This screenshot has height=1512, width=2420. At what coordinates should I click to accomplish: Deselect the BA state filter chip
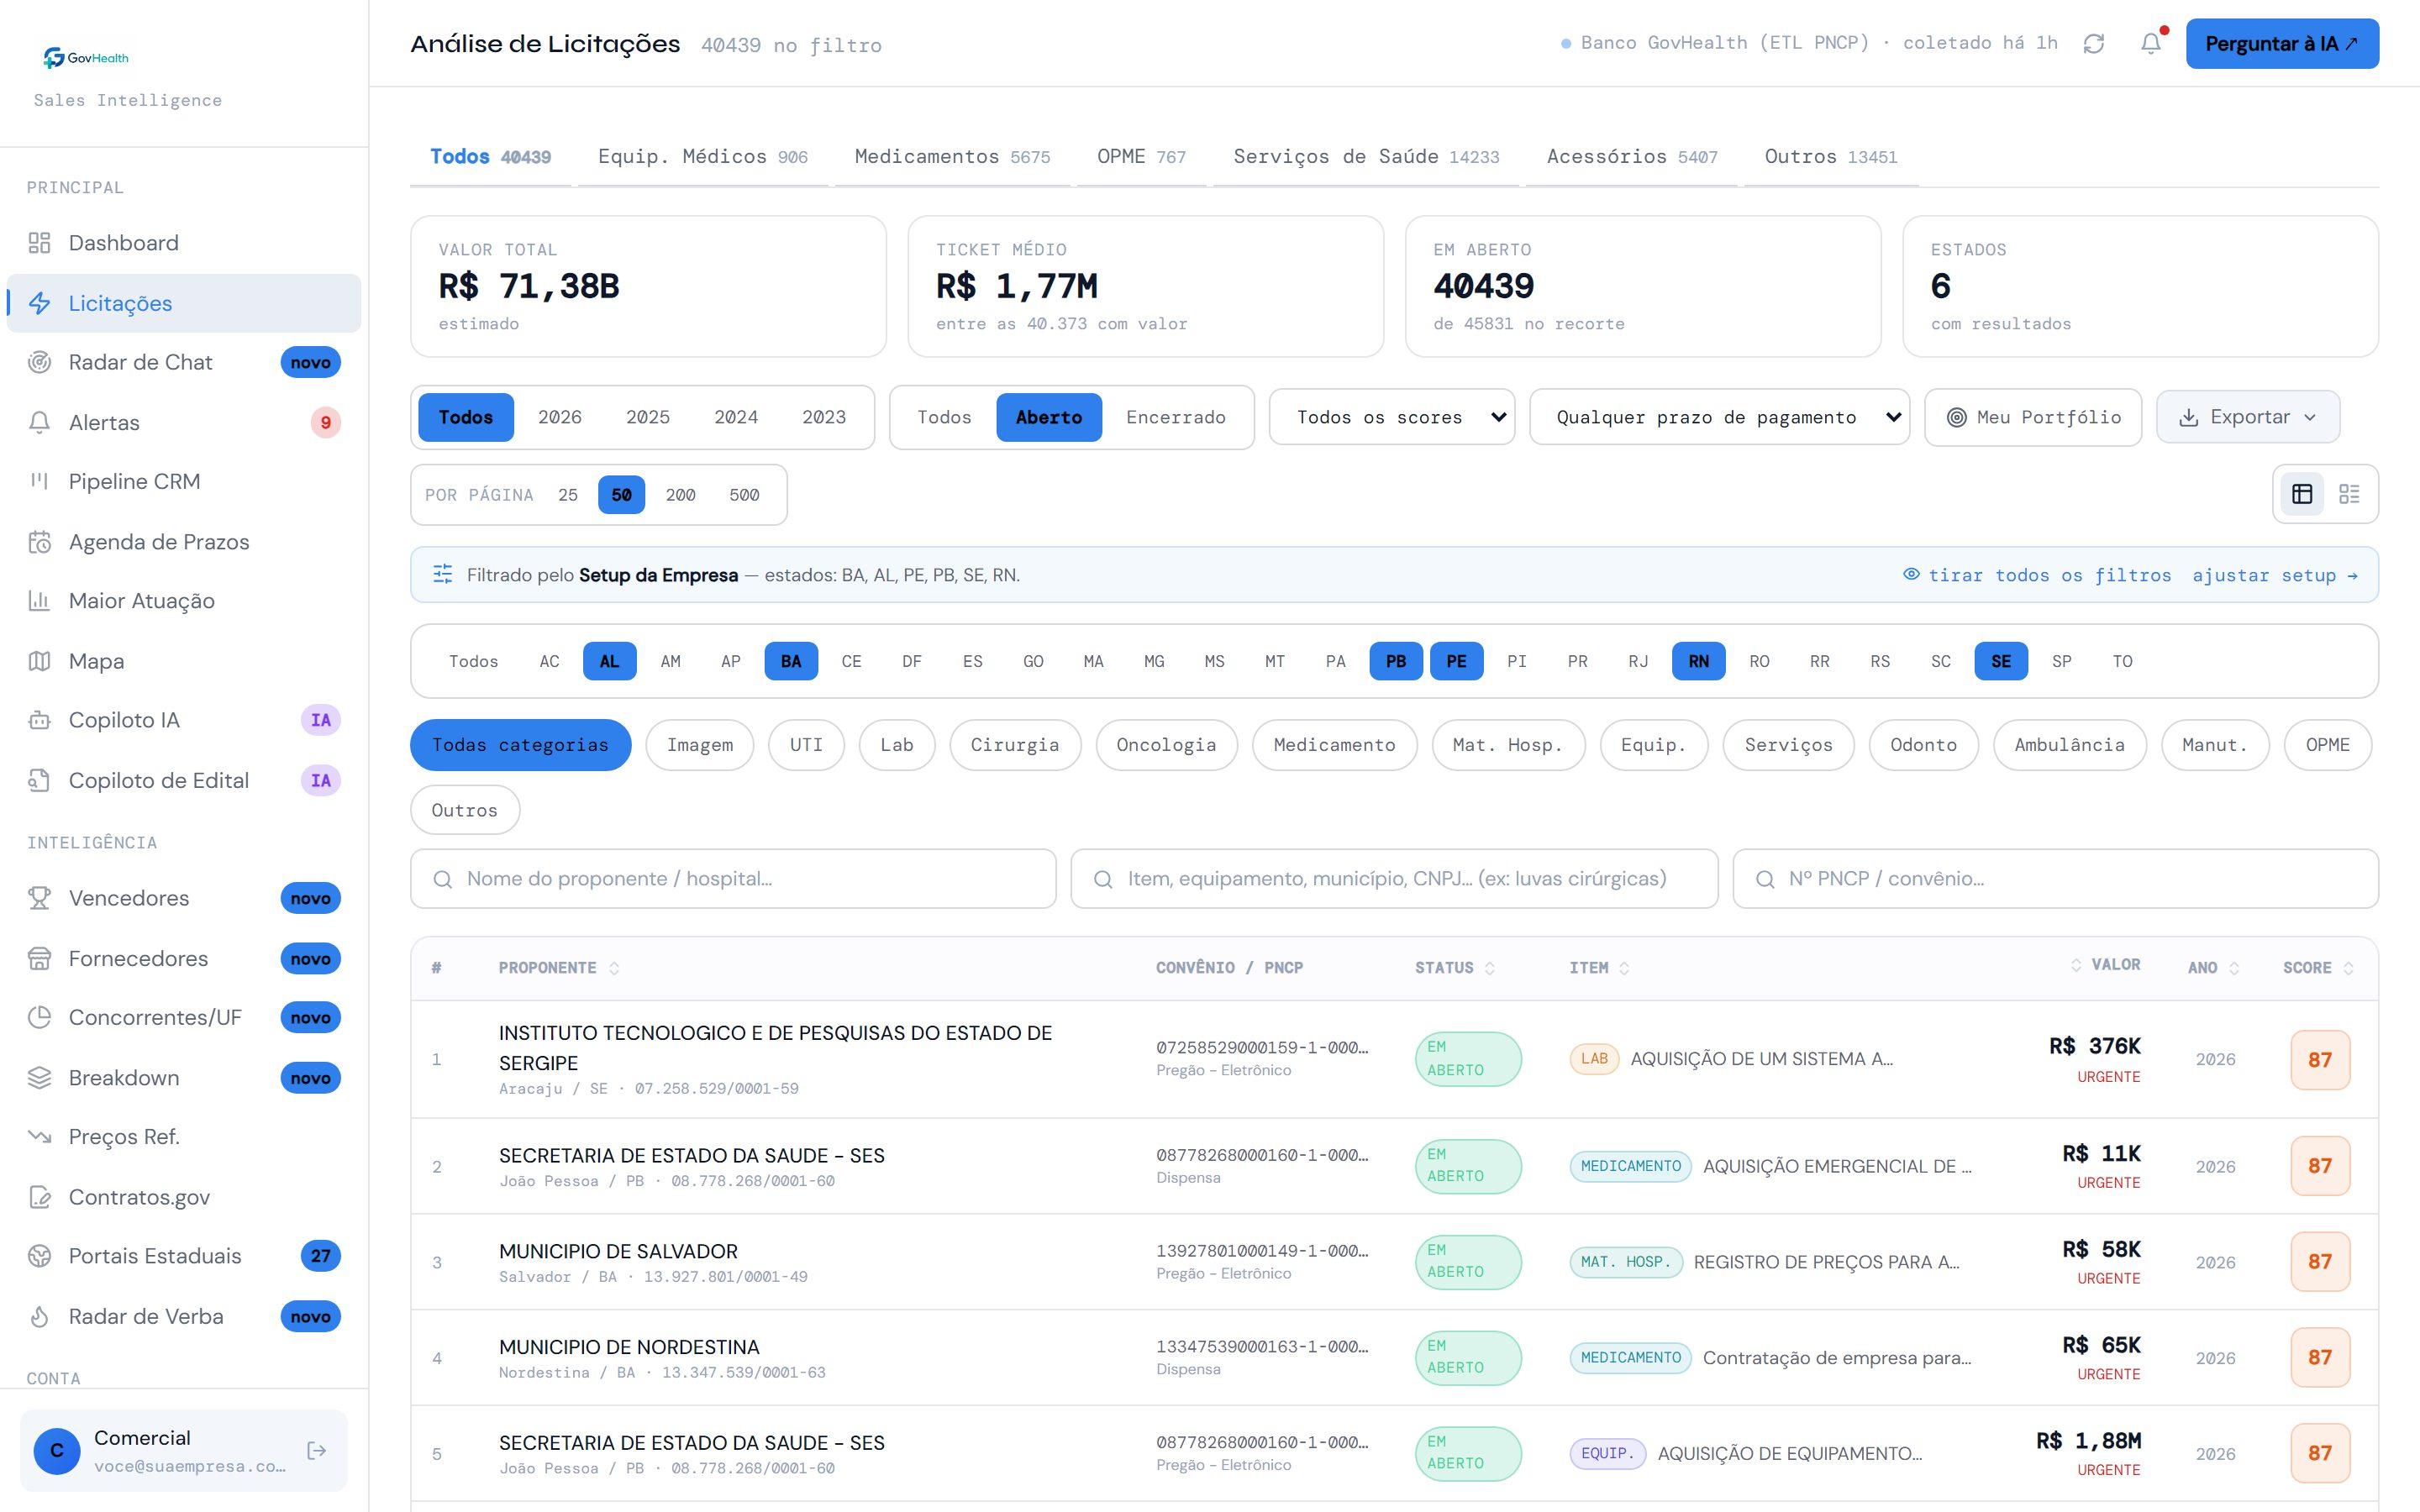791,661
